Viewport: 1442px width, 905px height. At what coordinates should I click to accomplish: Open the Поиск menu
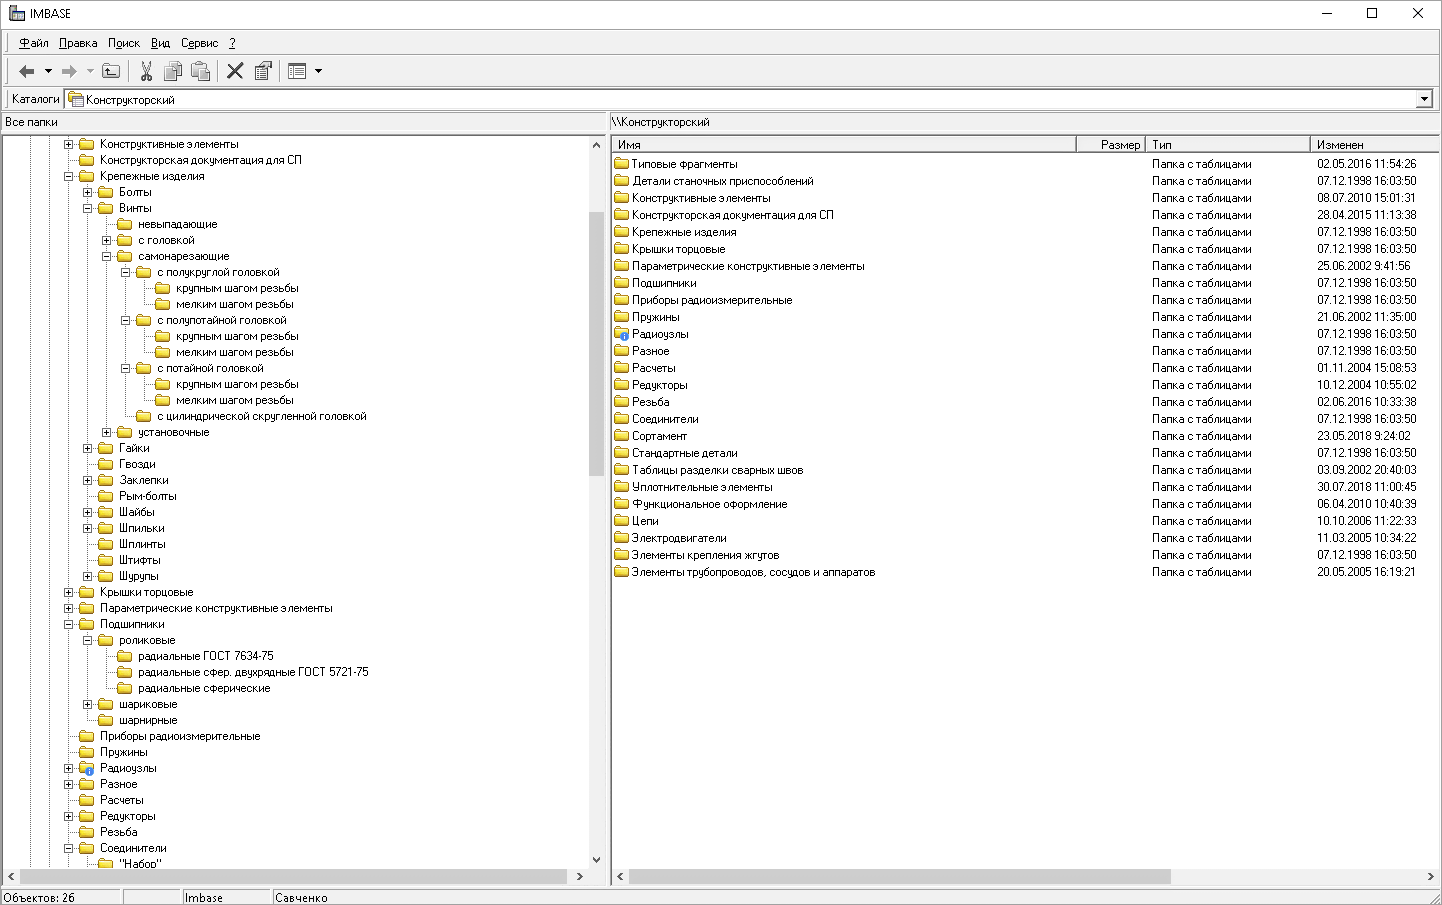(124, 43)
